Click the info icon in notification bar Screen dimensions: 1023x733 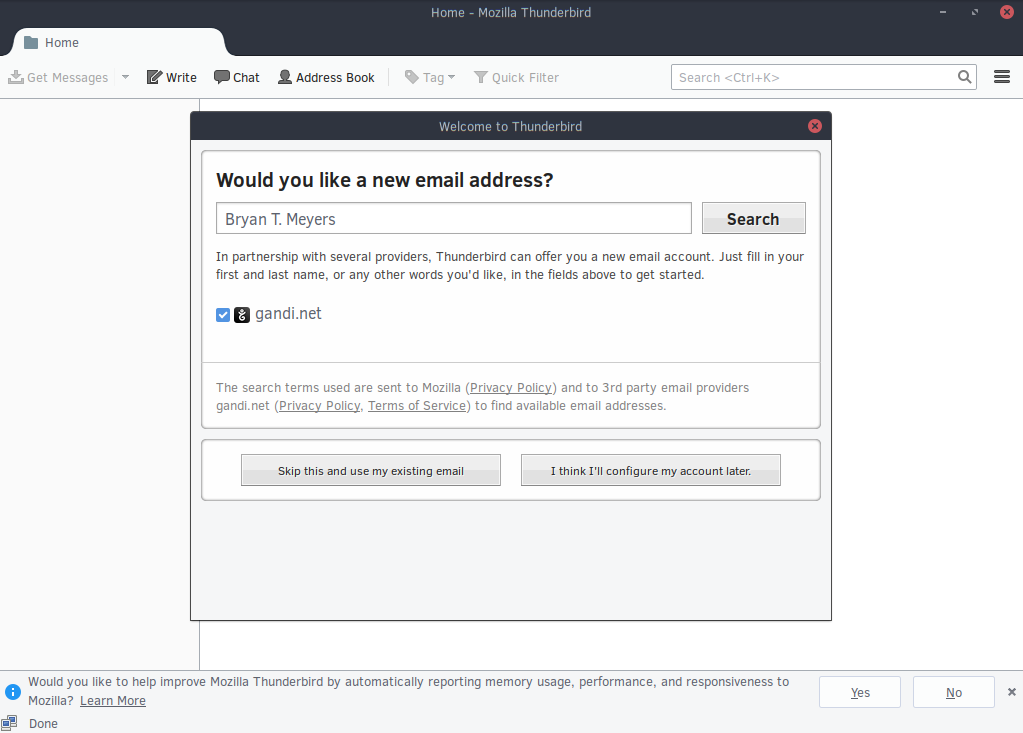[x=12, y=692]
